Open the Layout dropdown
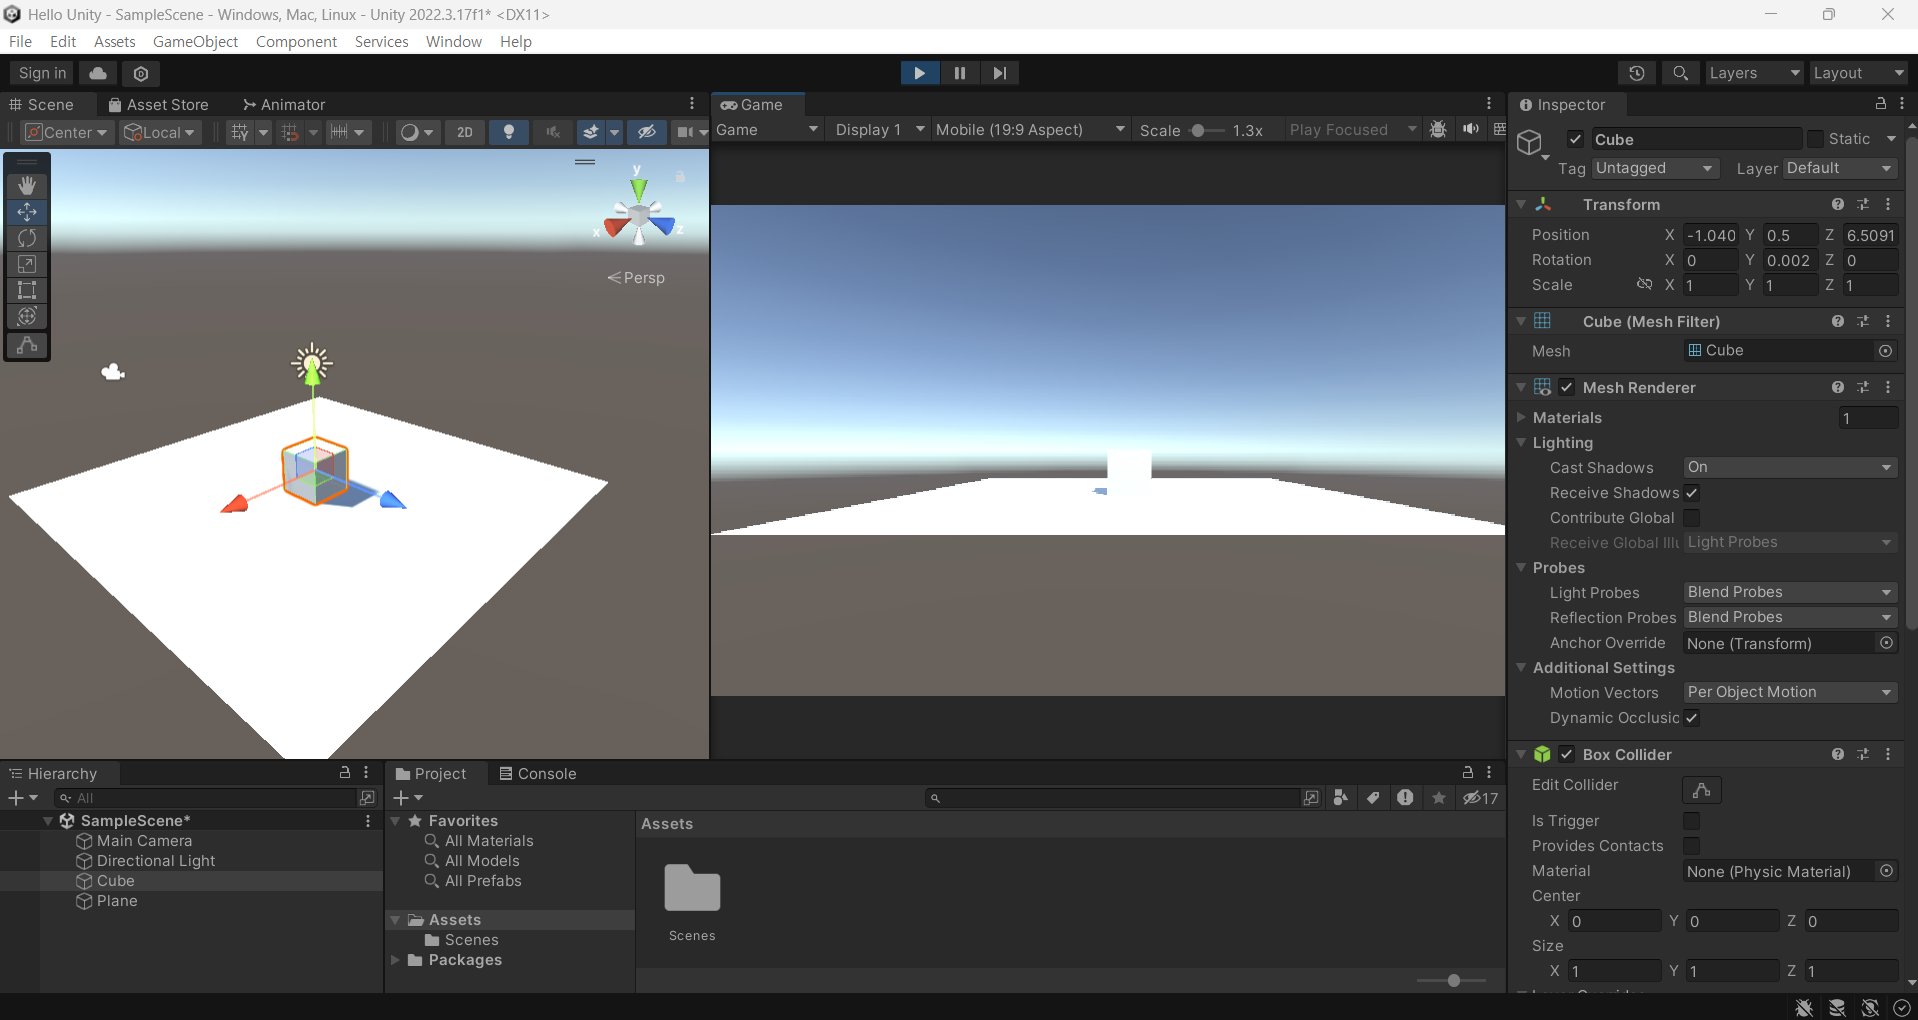Screen dimensions: 1918x1020 tap(1859, 73)
